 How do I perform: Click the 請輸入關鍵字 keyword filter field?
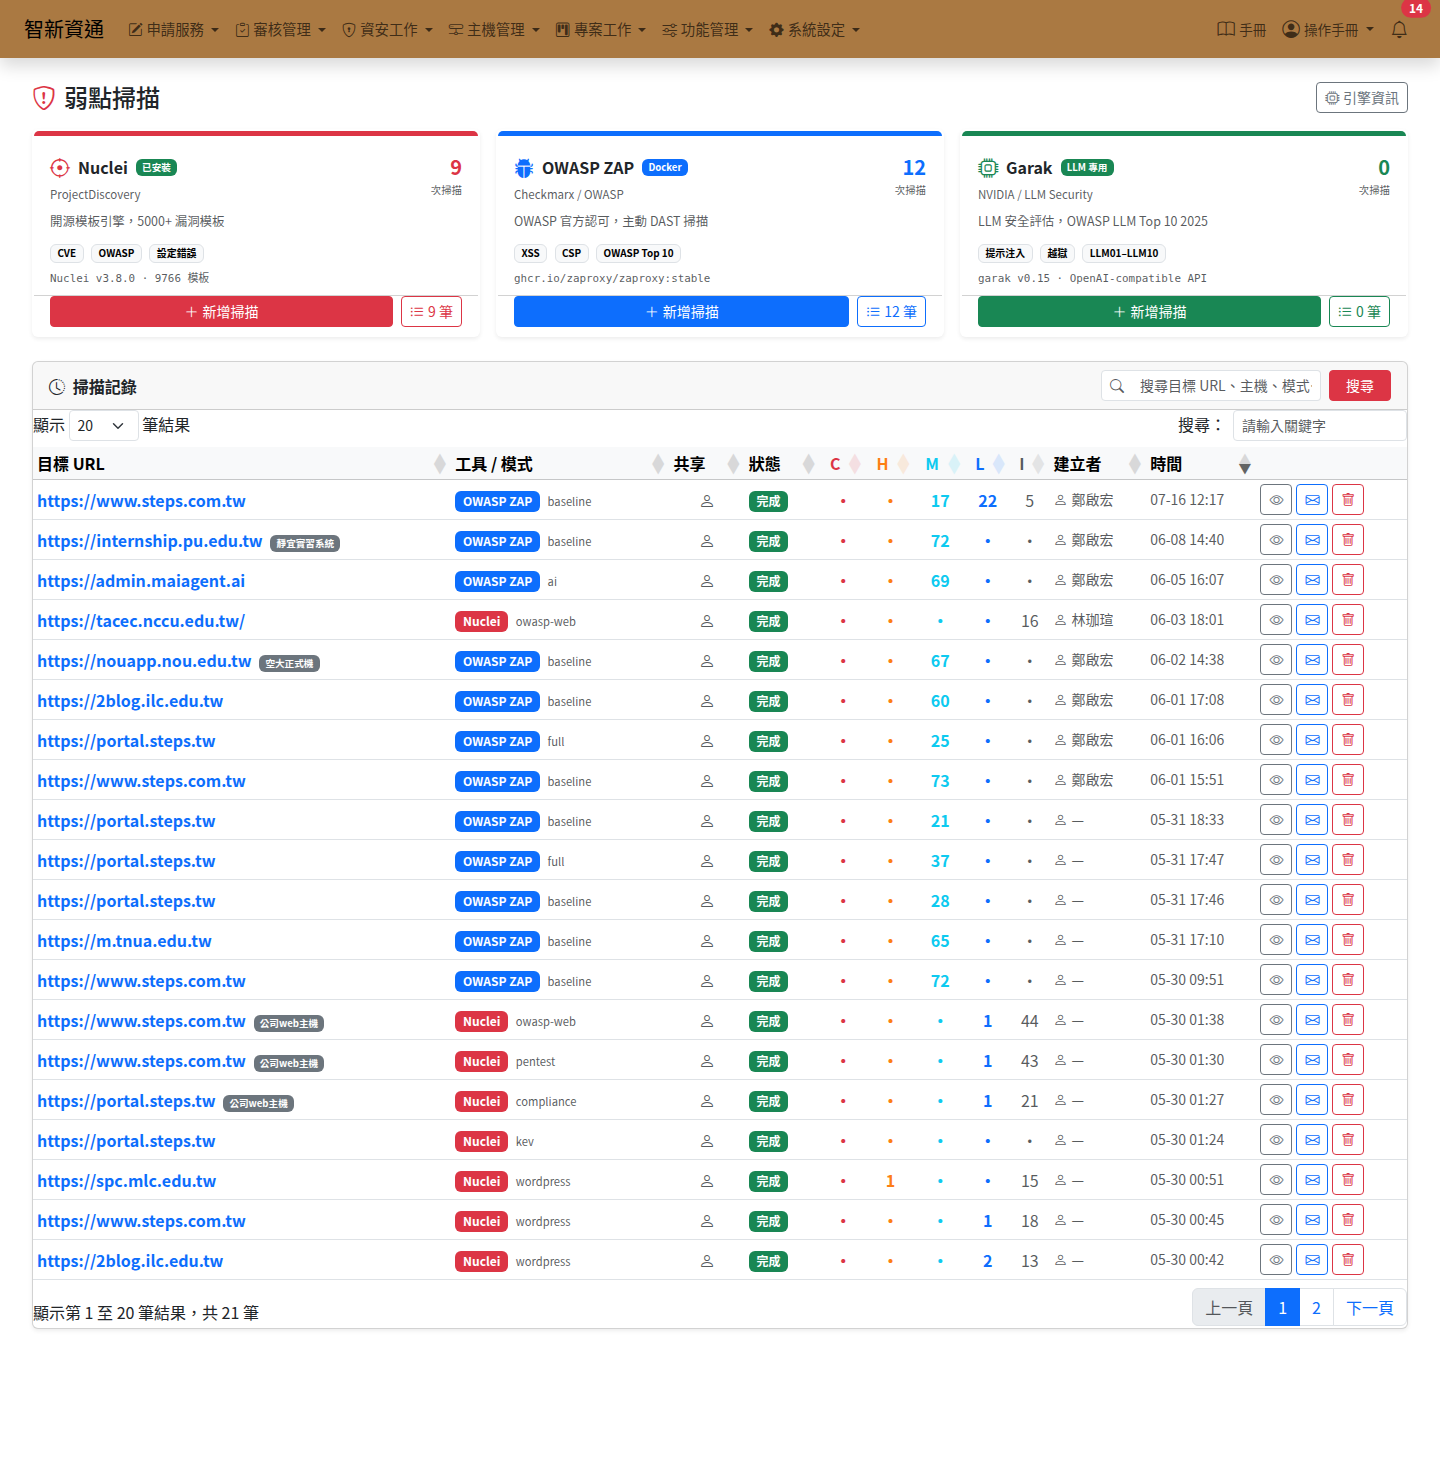point(1320,426)
